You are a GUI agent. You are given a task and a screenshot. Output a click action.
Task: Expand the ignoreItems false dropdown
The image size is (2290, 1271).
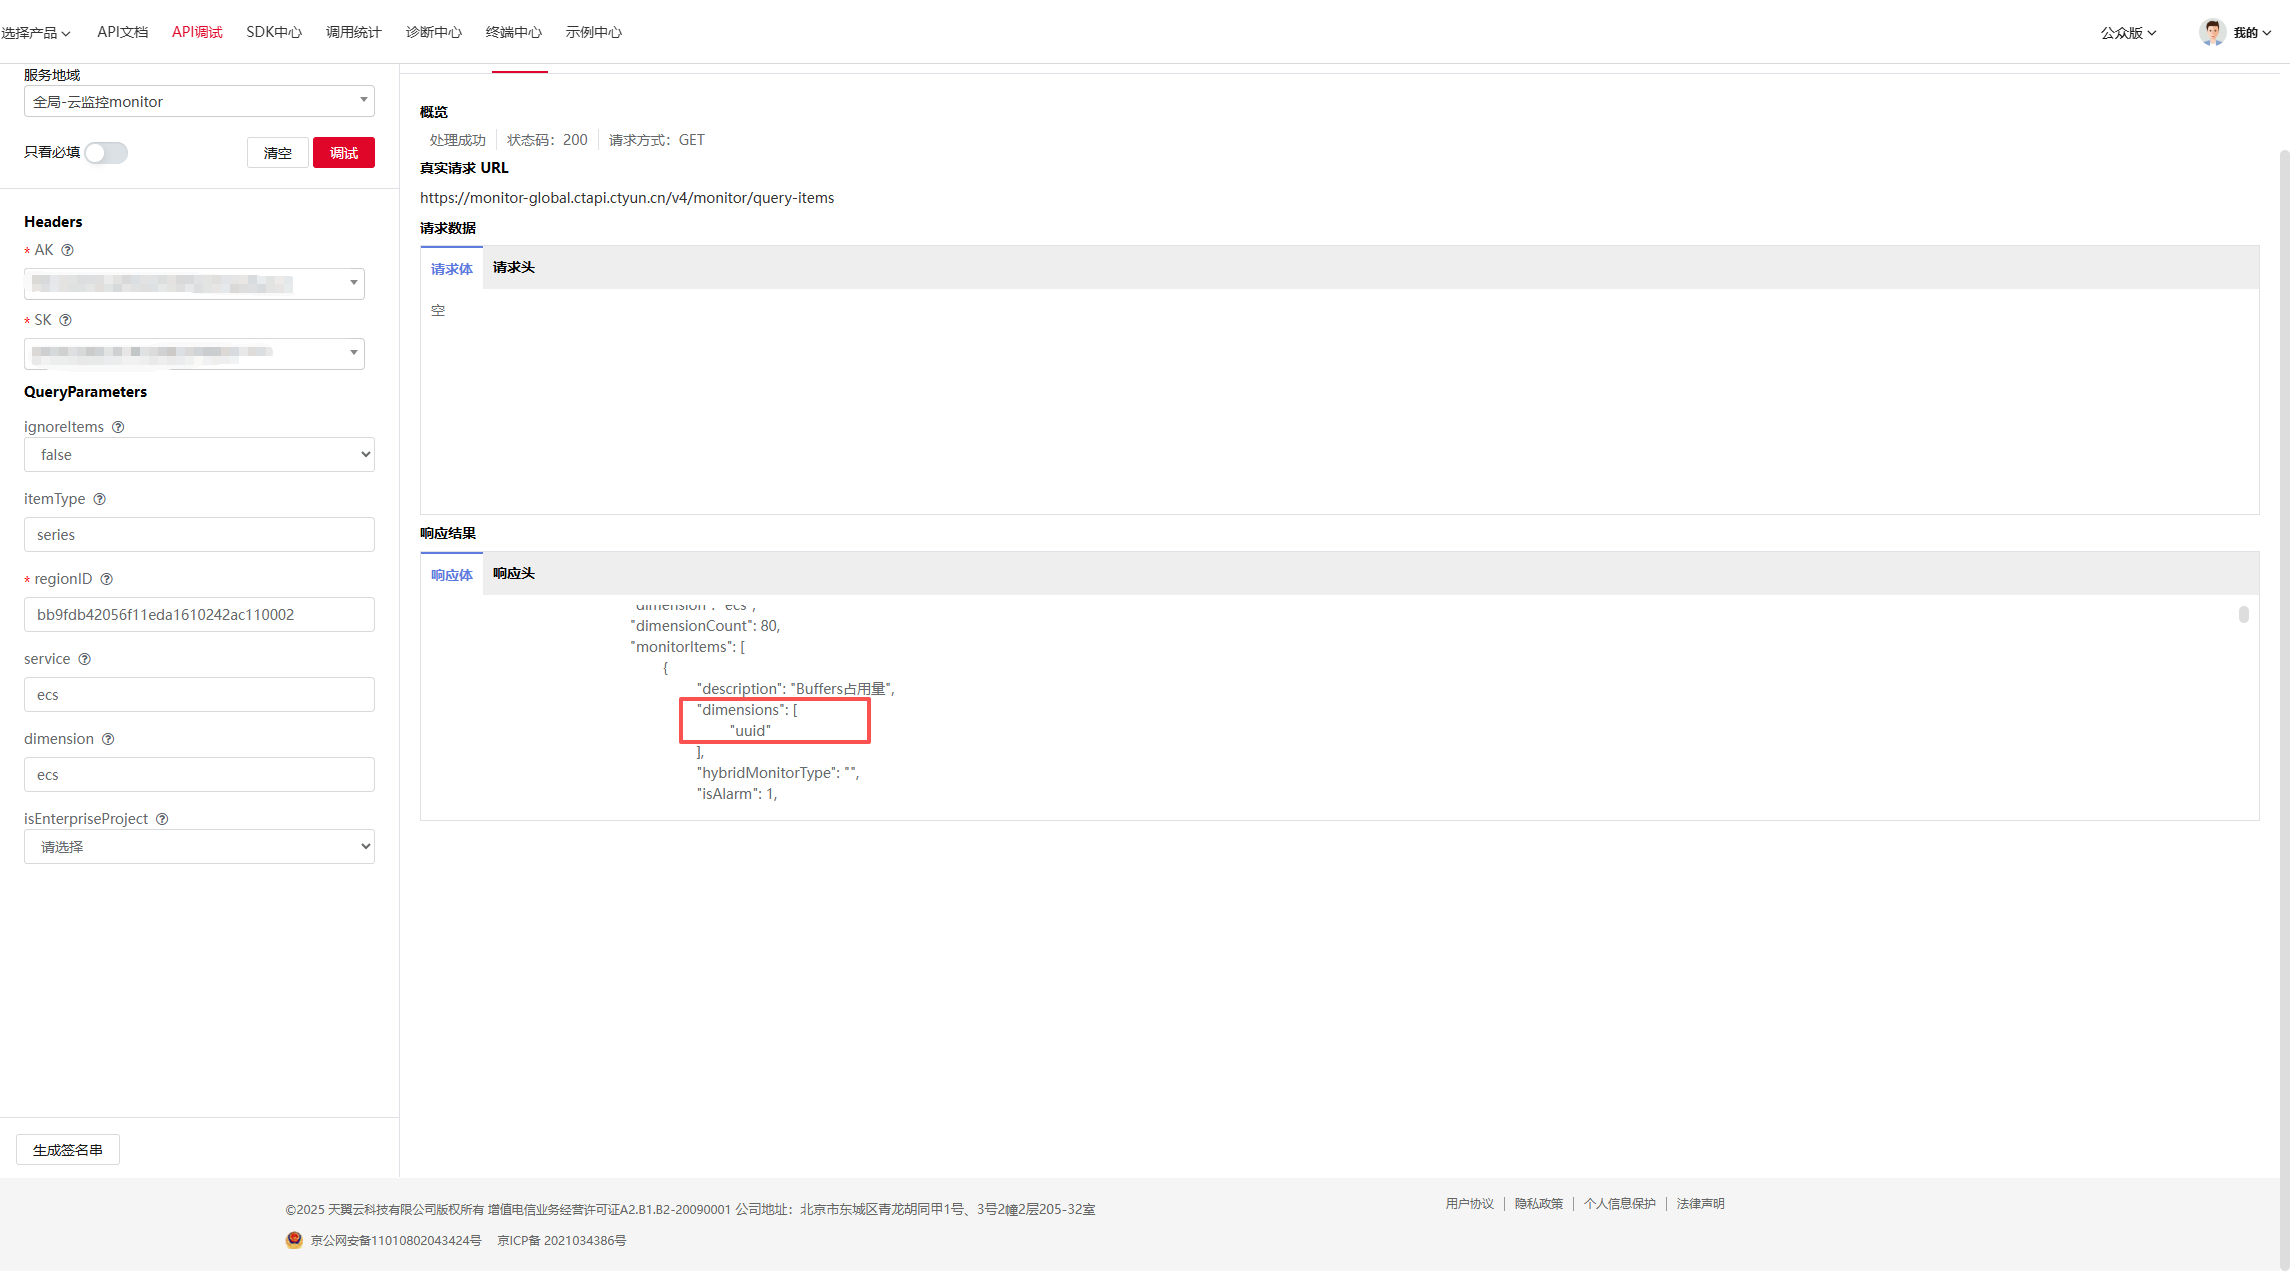pyautogui.click(x=199, y=455)
